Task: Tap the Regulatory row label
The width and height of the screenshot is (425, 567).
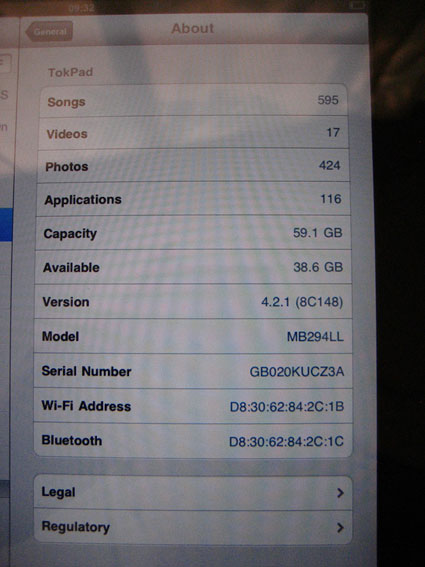Action: 76,527
